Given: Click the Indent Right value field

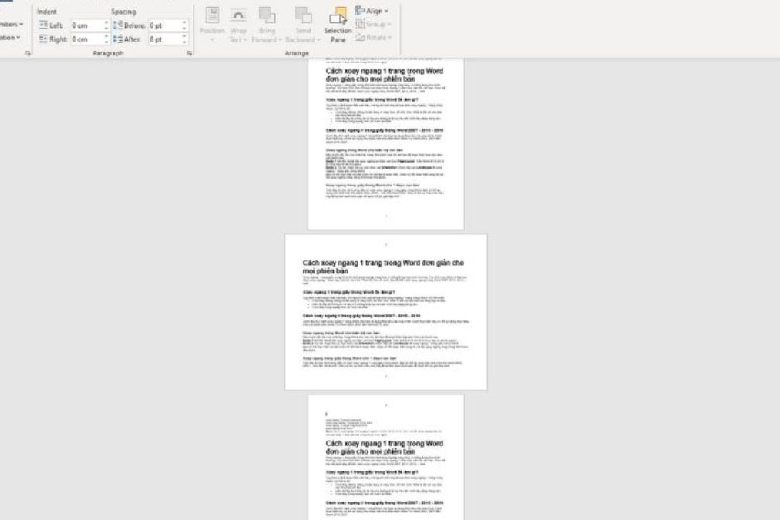Looking at the screenshot, I should click(x=87, y=39).
